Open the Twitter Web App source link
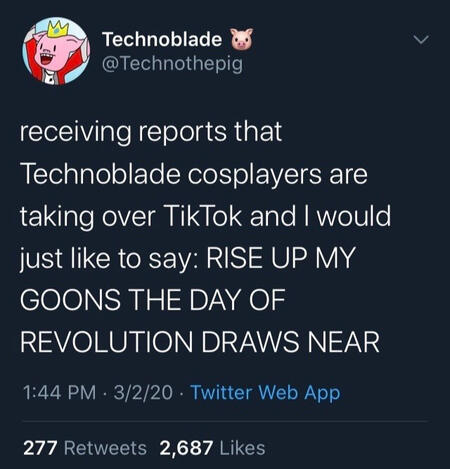Viewport: 450px width, 469px height. coord(265,393)
